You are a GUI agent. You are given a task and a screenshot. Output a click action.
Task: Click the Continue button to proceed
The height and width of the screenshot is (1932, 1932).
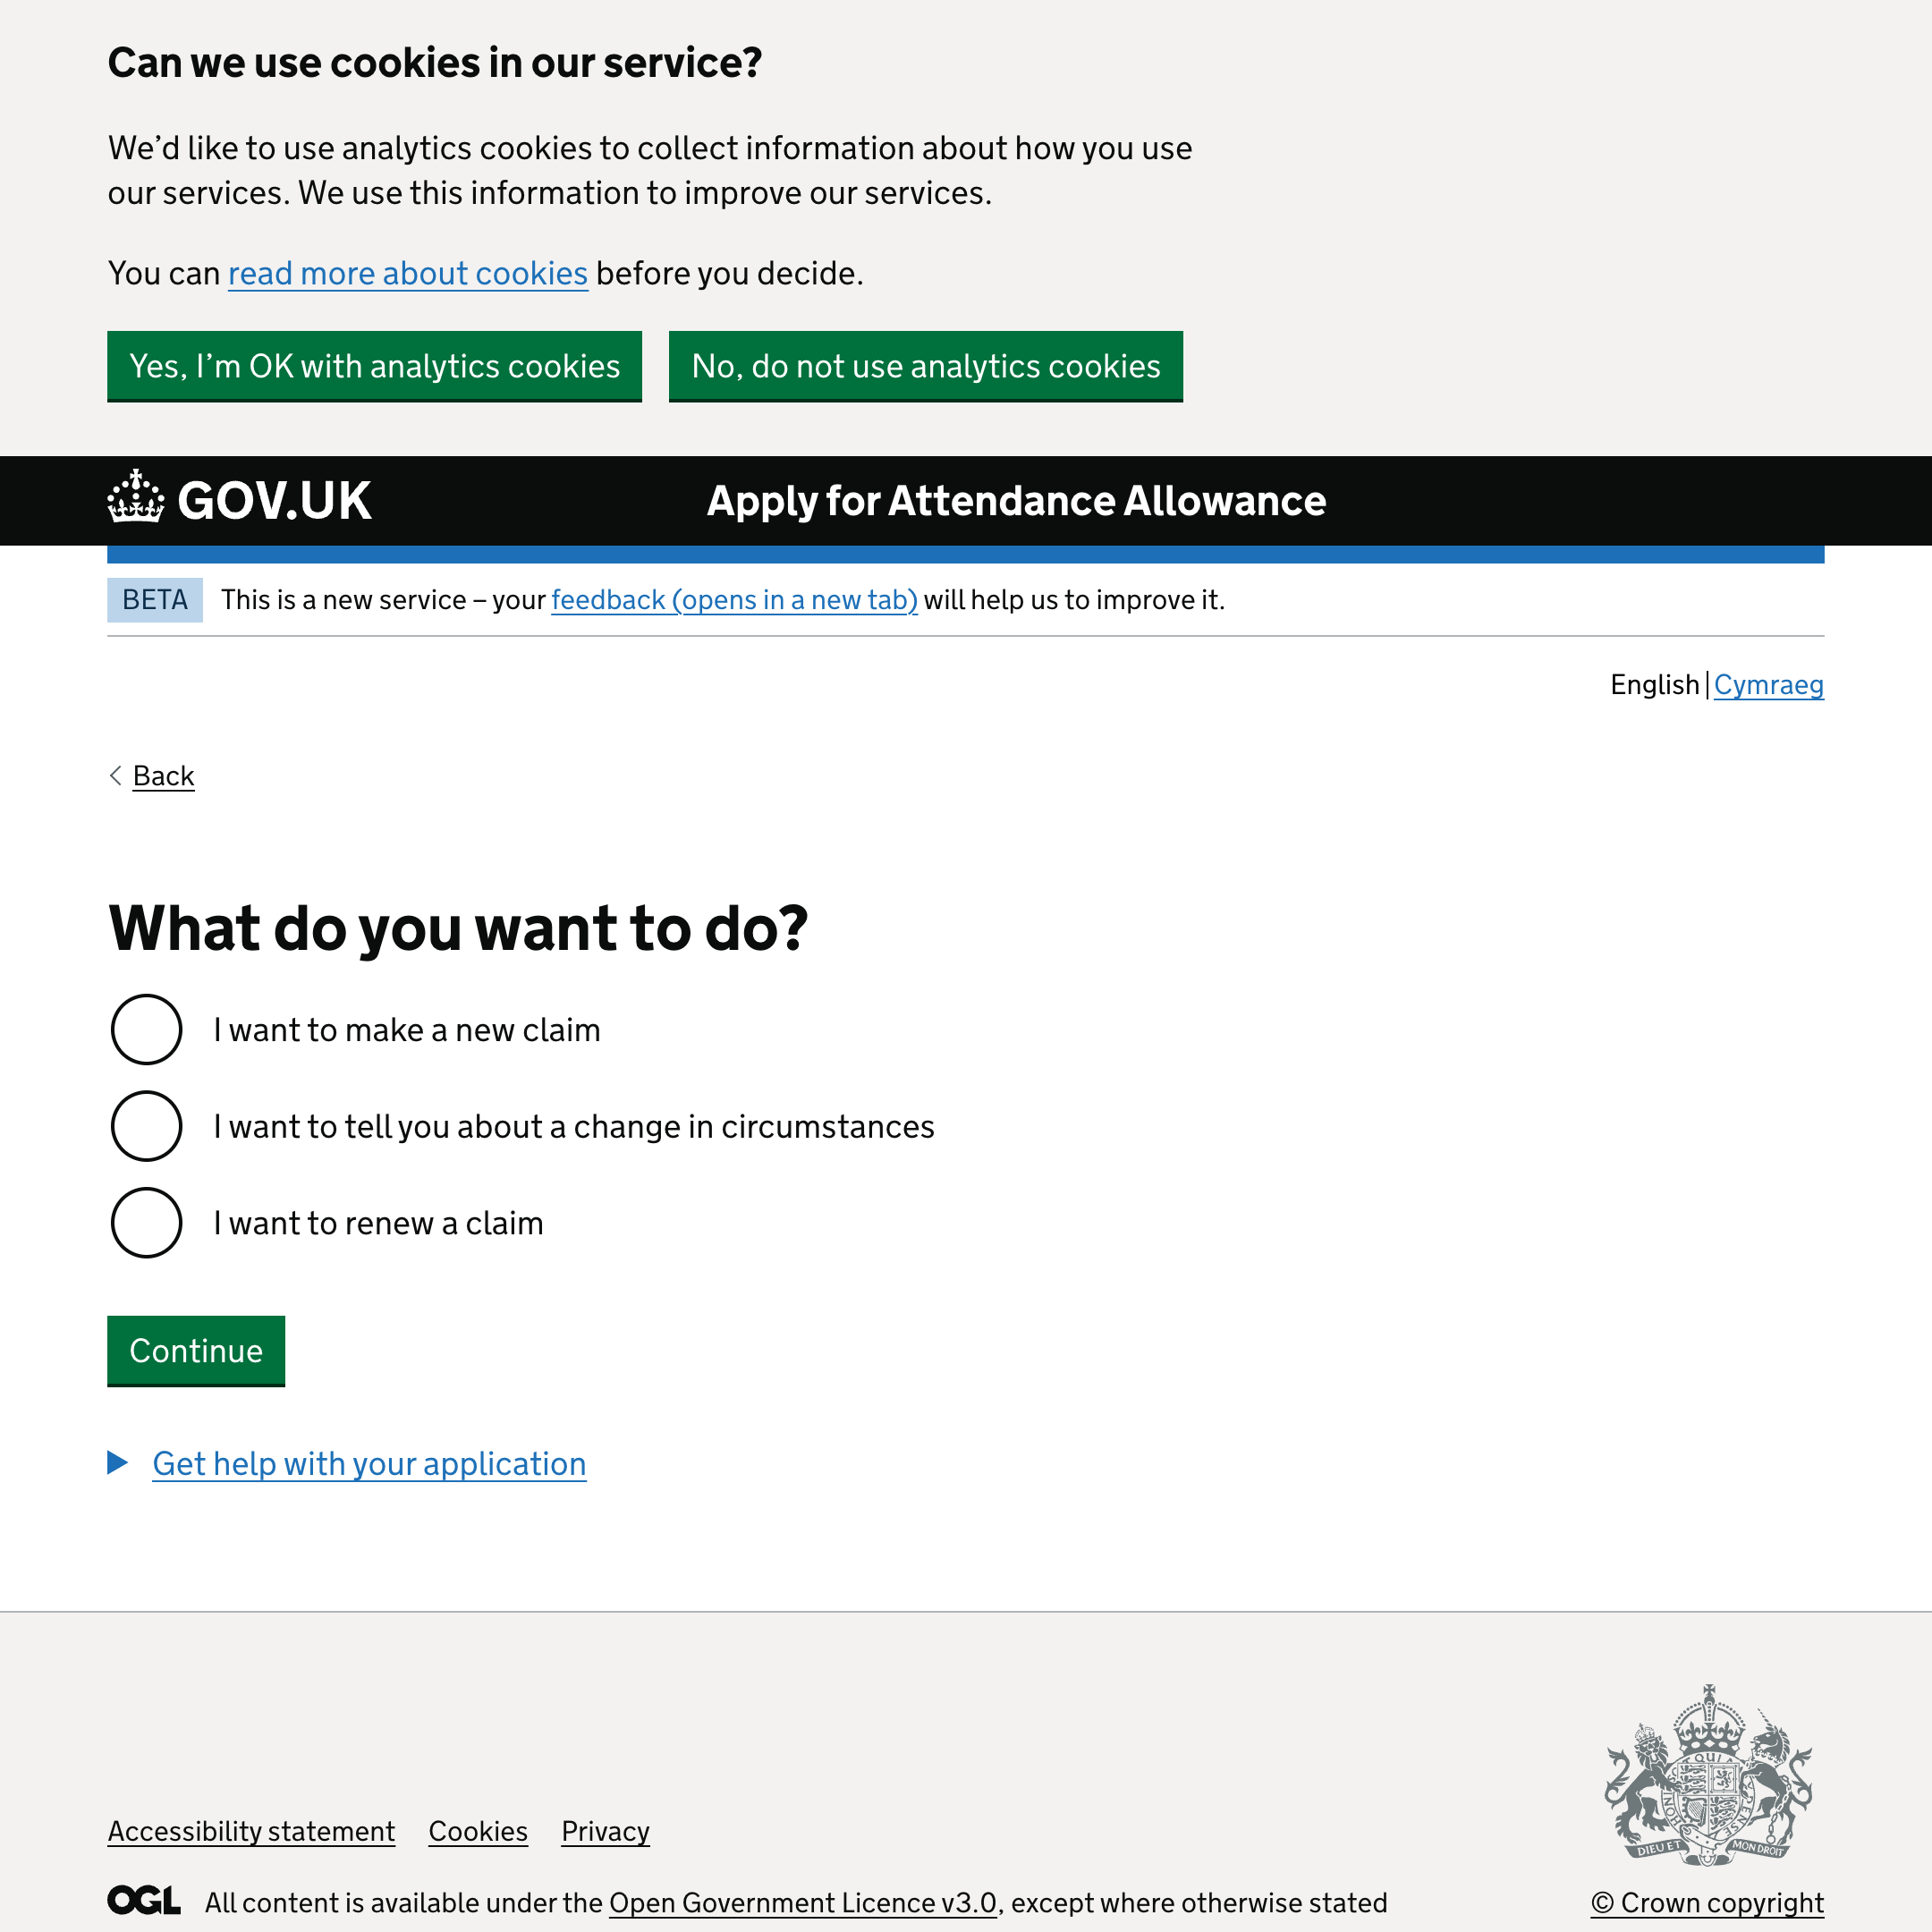click(195, 1350)
